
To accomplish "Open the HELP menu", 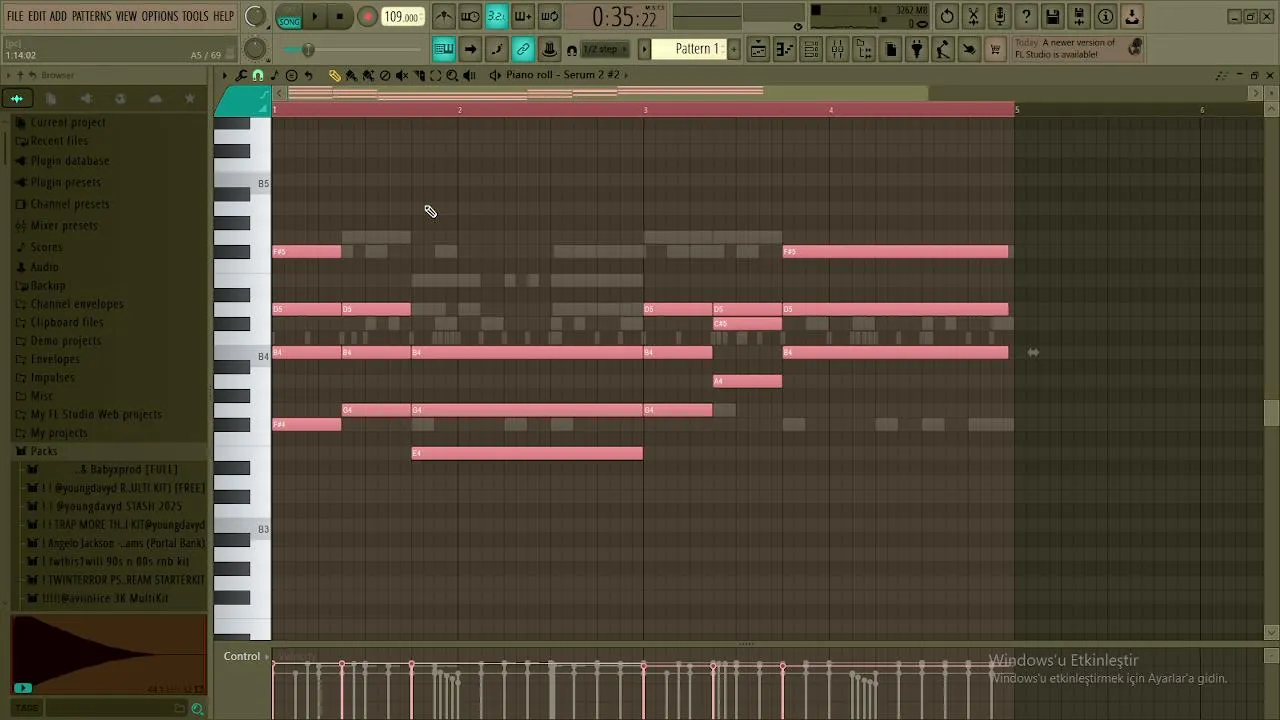I will coord(223,16).
